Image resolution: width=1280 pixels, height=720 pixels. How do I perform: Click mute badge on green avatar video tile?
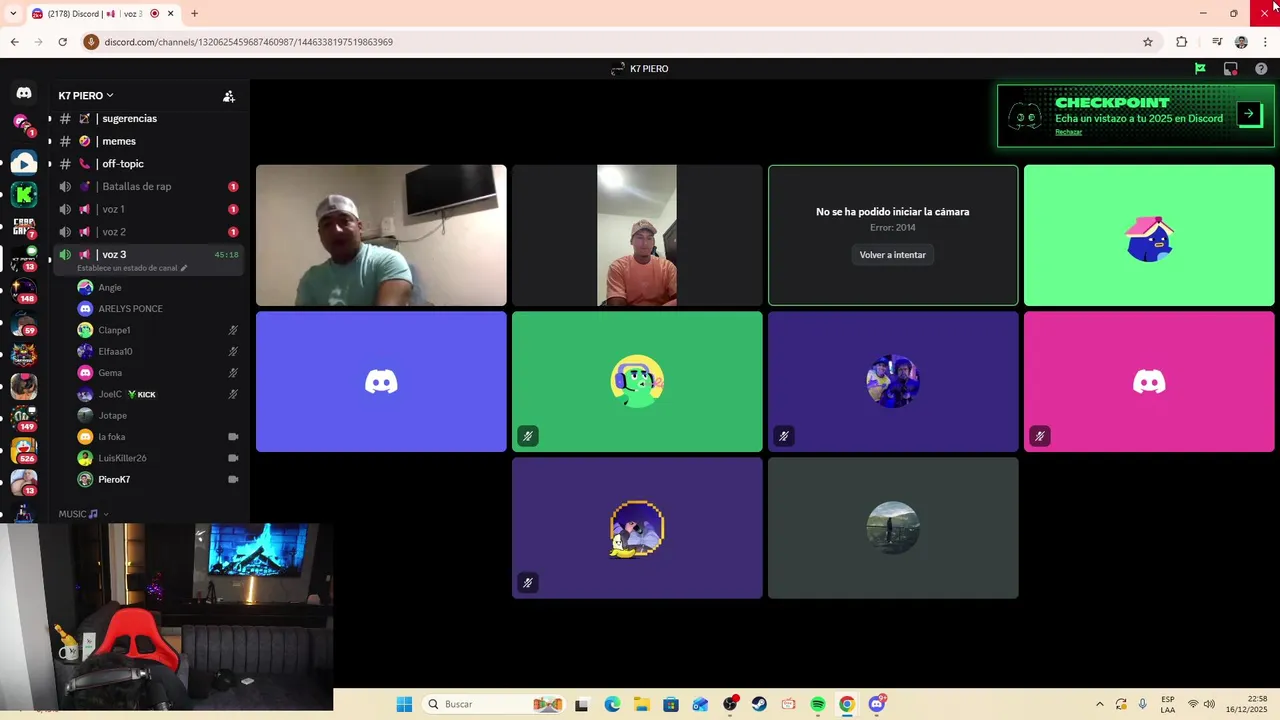528,436
